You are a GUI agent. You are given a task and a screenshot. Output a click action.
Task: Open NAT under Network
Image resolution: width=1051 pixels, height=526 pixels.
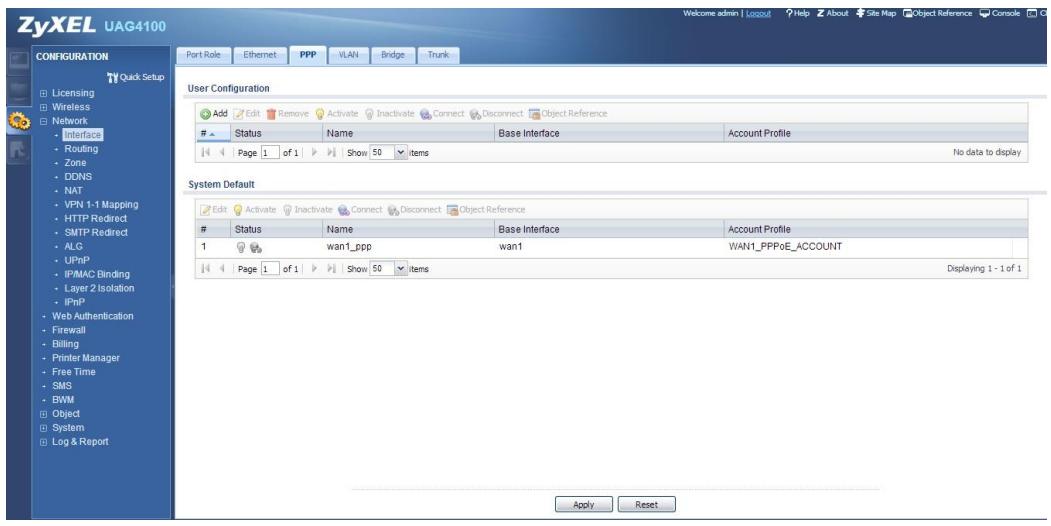(x=74, y=191)
